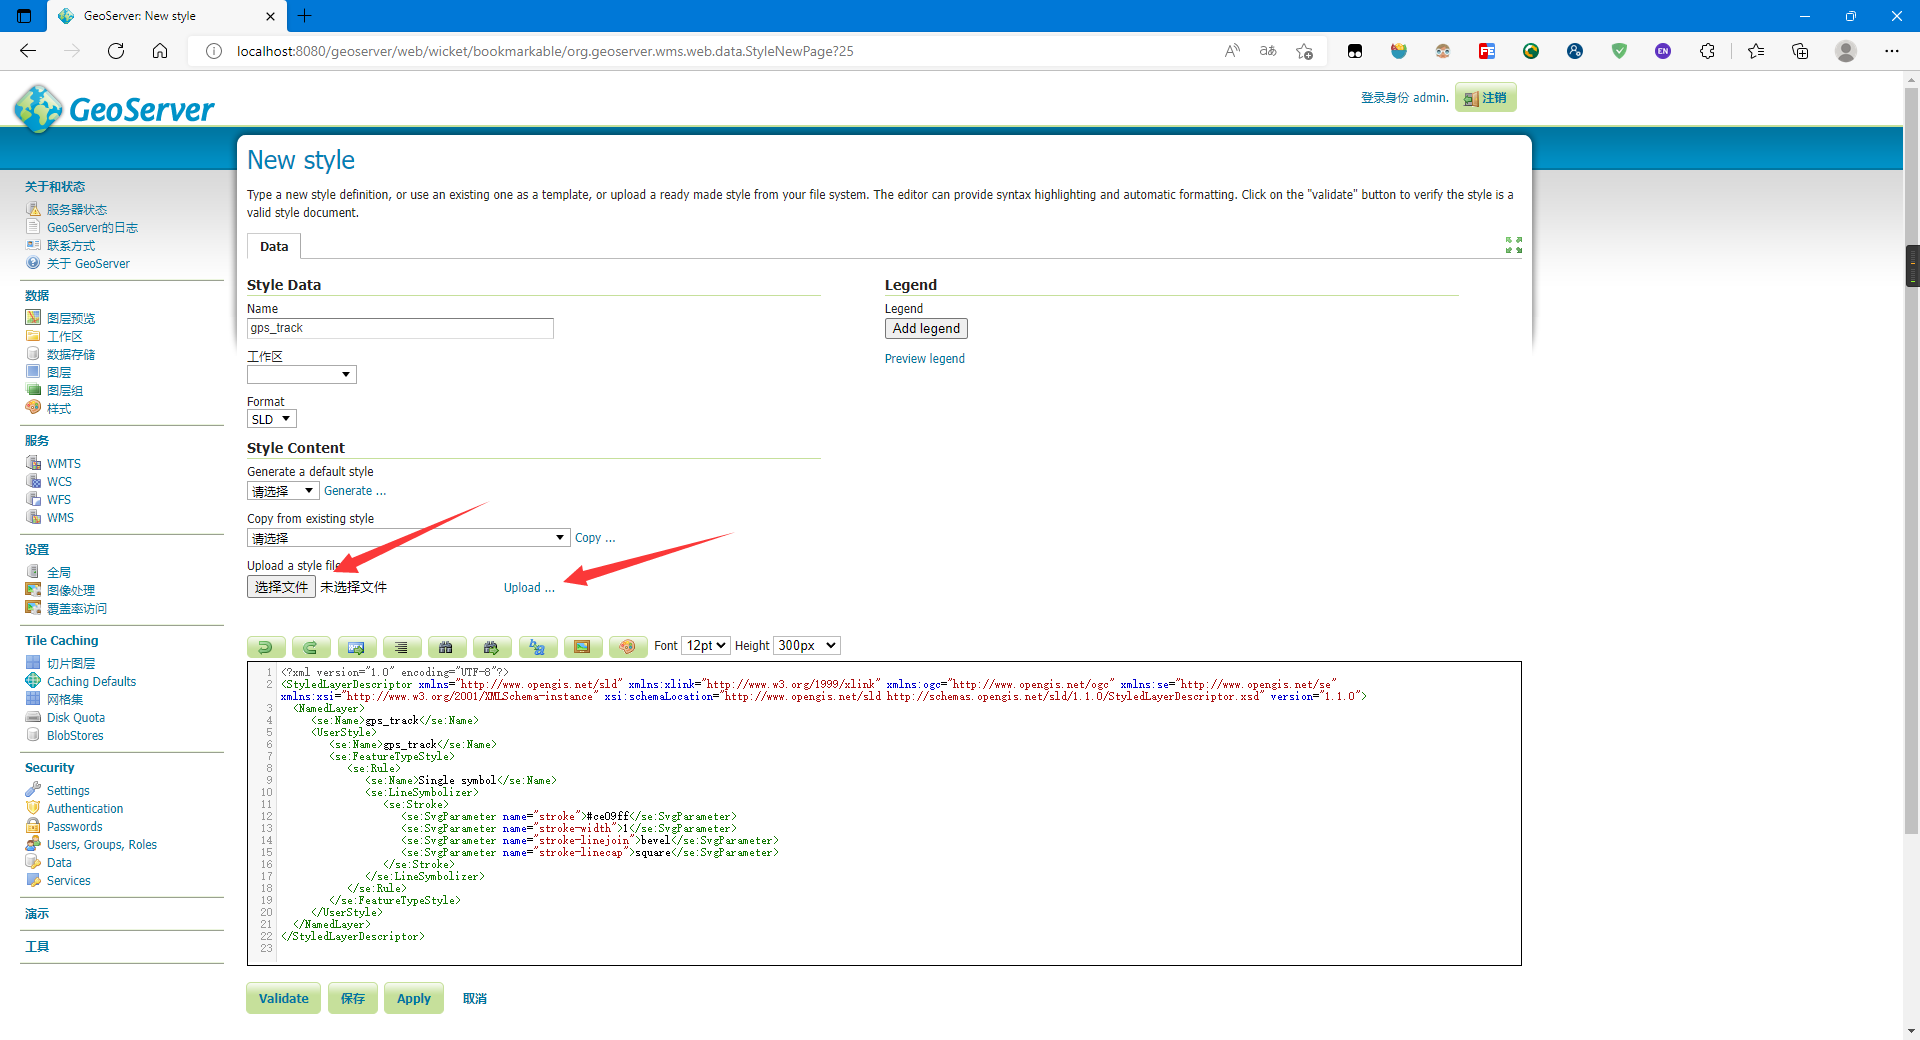This screenshot has width=1920, height=1040.
Task: Open Generate a default style dropdown
Action: (283, 491)
